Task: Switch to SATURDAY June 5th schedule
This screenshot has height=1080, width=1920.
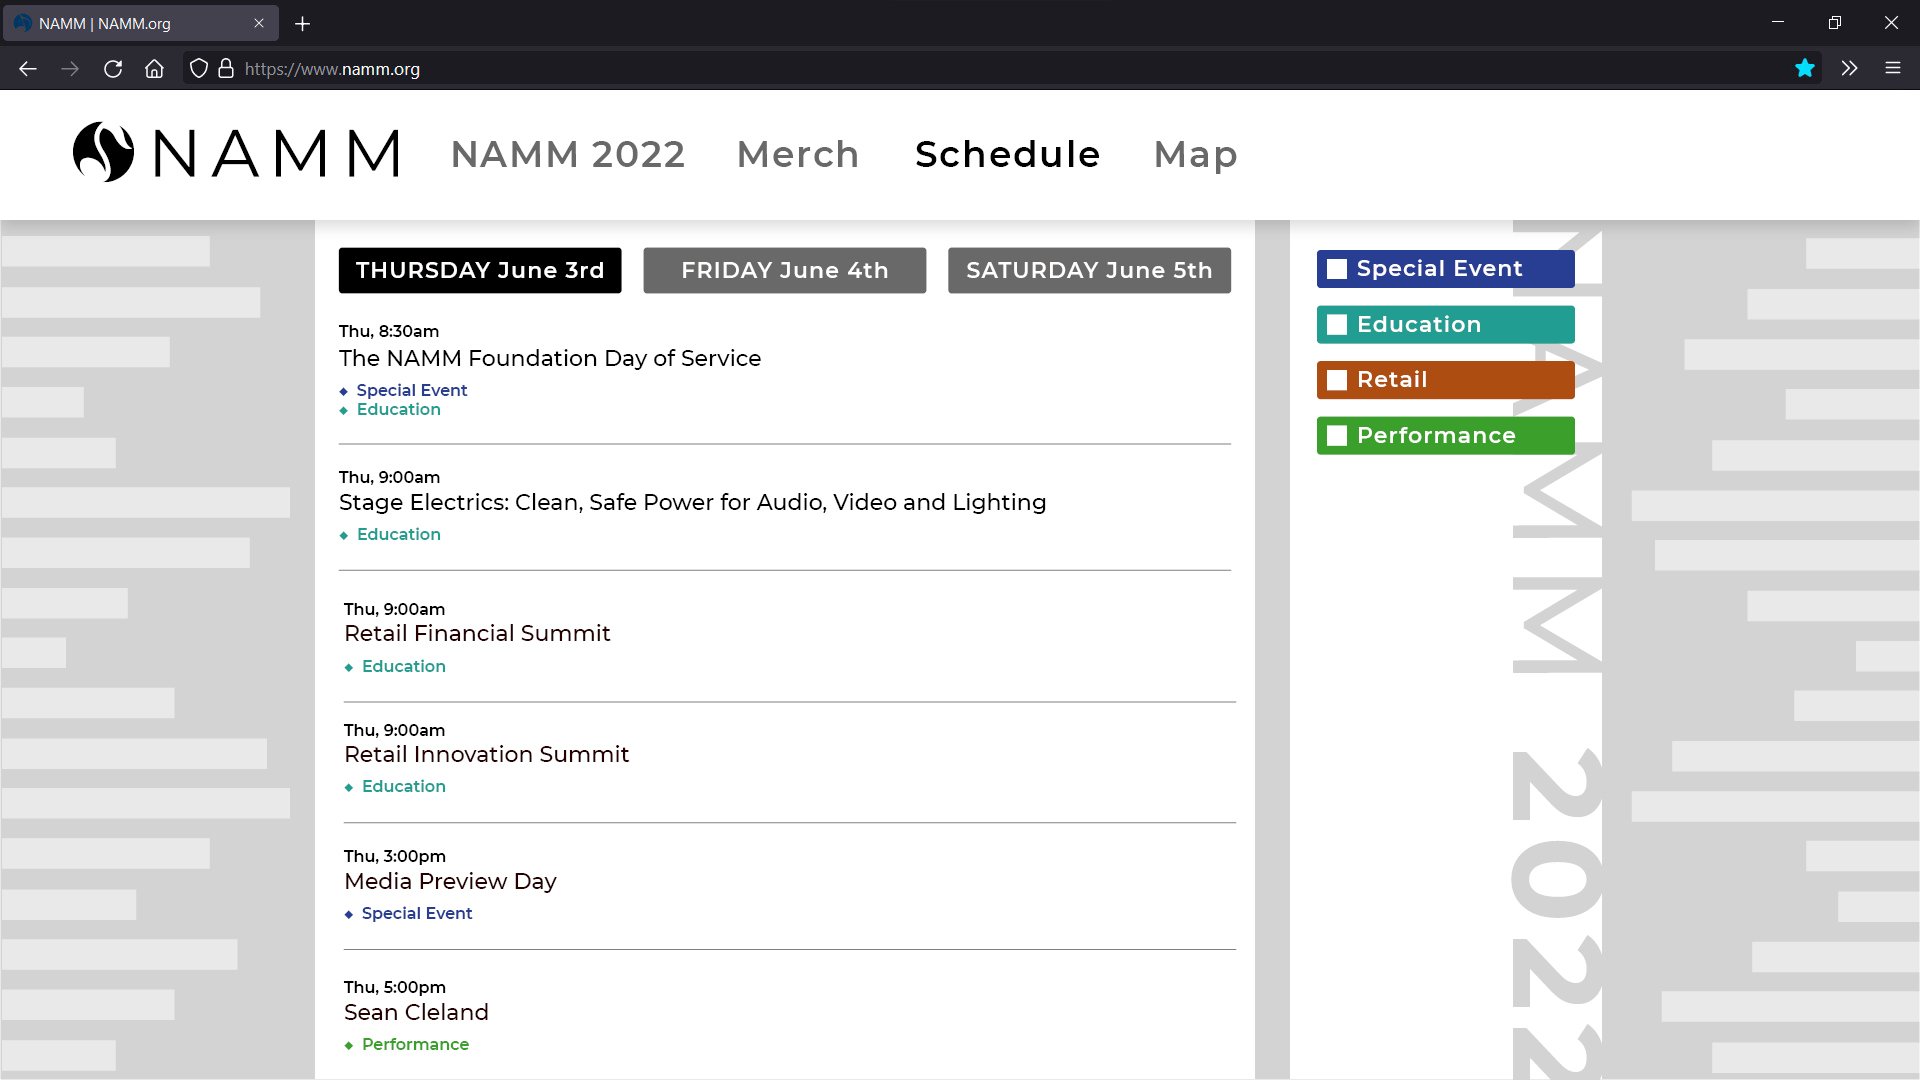Action: click(x=1089, y=270)
